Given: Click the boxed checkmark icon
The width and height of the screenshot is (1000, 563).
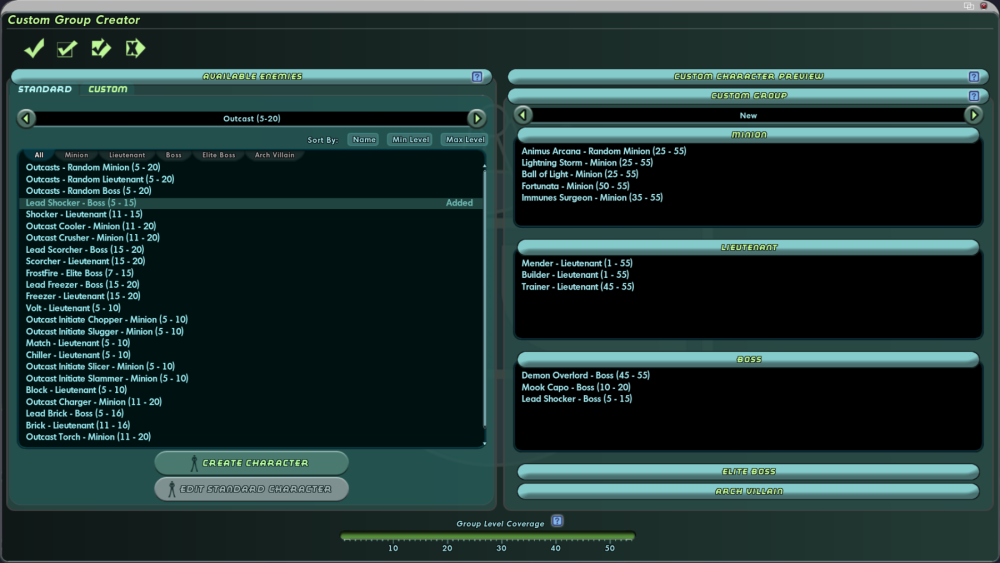Looking at the screenshot, I should [x=67, y=48].
